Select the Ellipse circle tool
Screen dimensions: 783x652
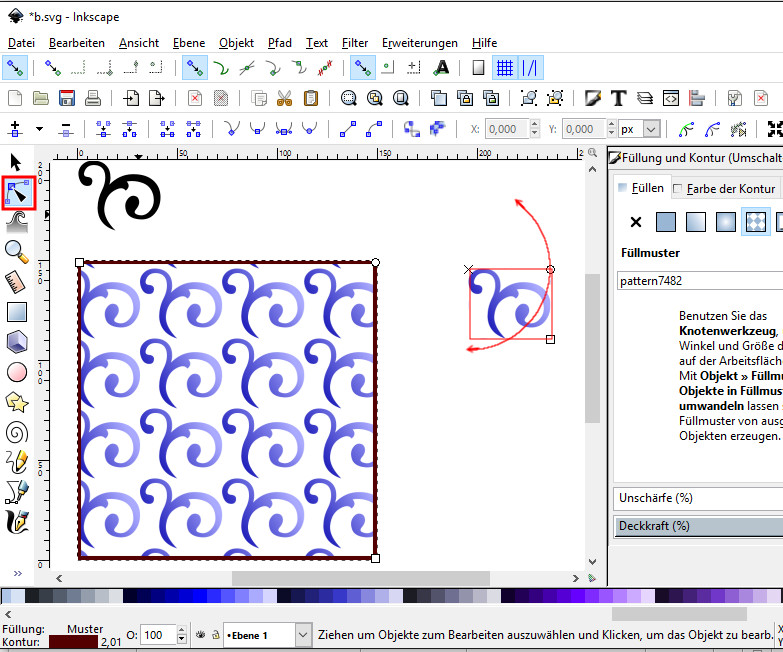pos(16,372)
